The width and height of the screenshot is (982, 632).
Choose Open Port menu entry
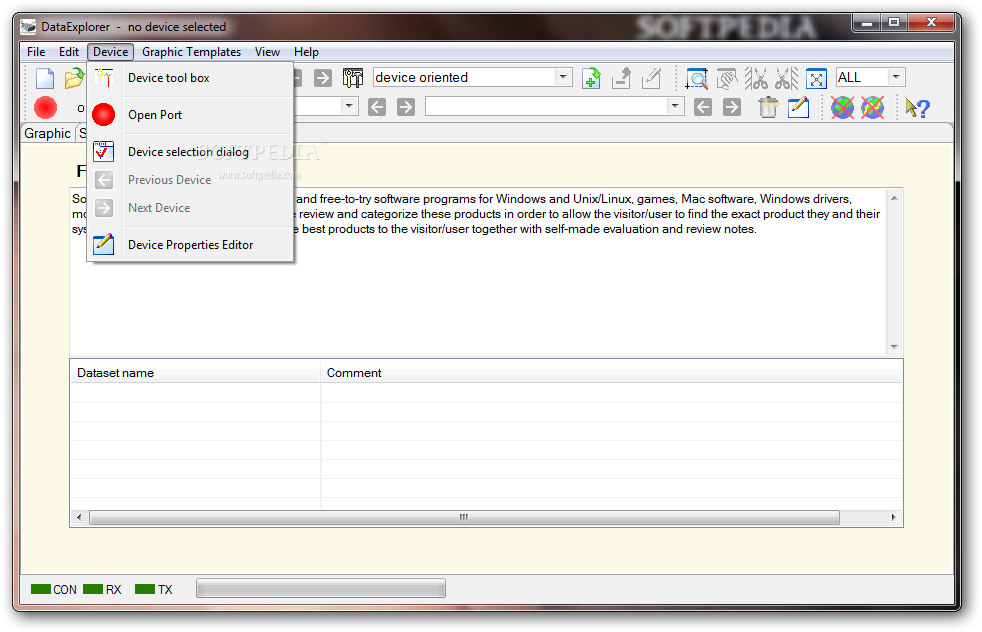[x=190, y=115]
